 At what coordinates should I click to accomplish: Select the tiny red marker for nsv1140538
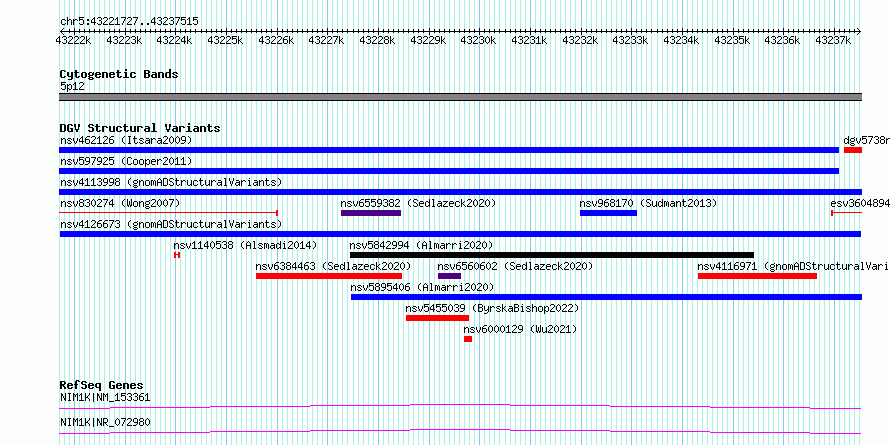177,255
